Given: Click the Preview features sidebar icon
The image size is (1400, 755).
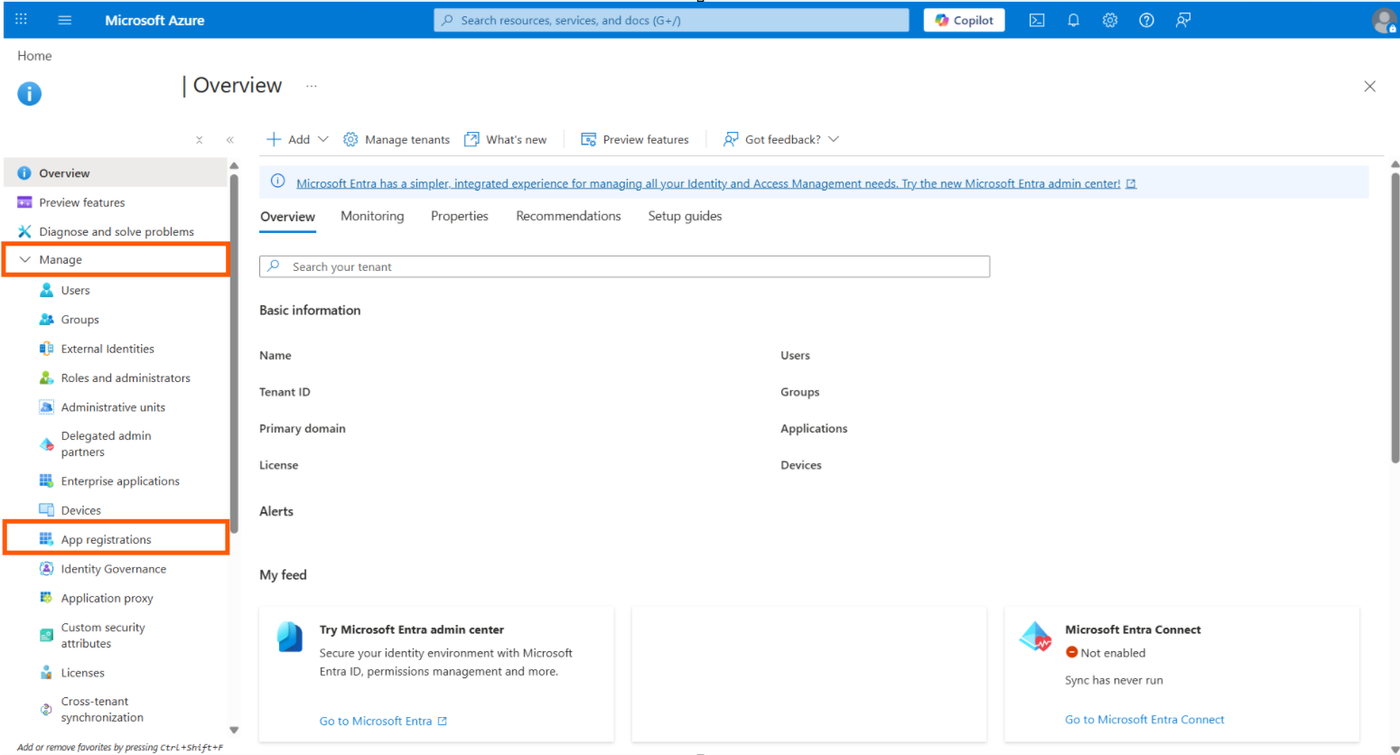Looking at the screenshot, I should [24, 202].
